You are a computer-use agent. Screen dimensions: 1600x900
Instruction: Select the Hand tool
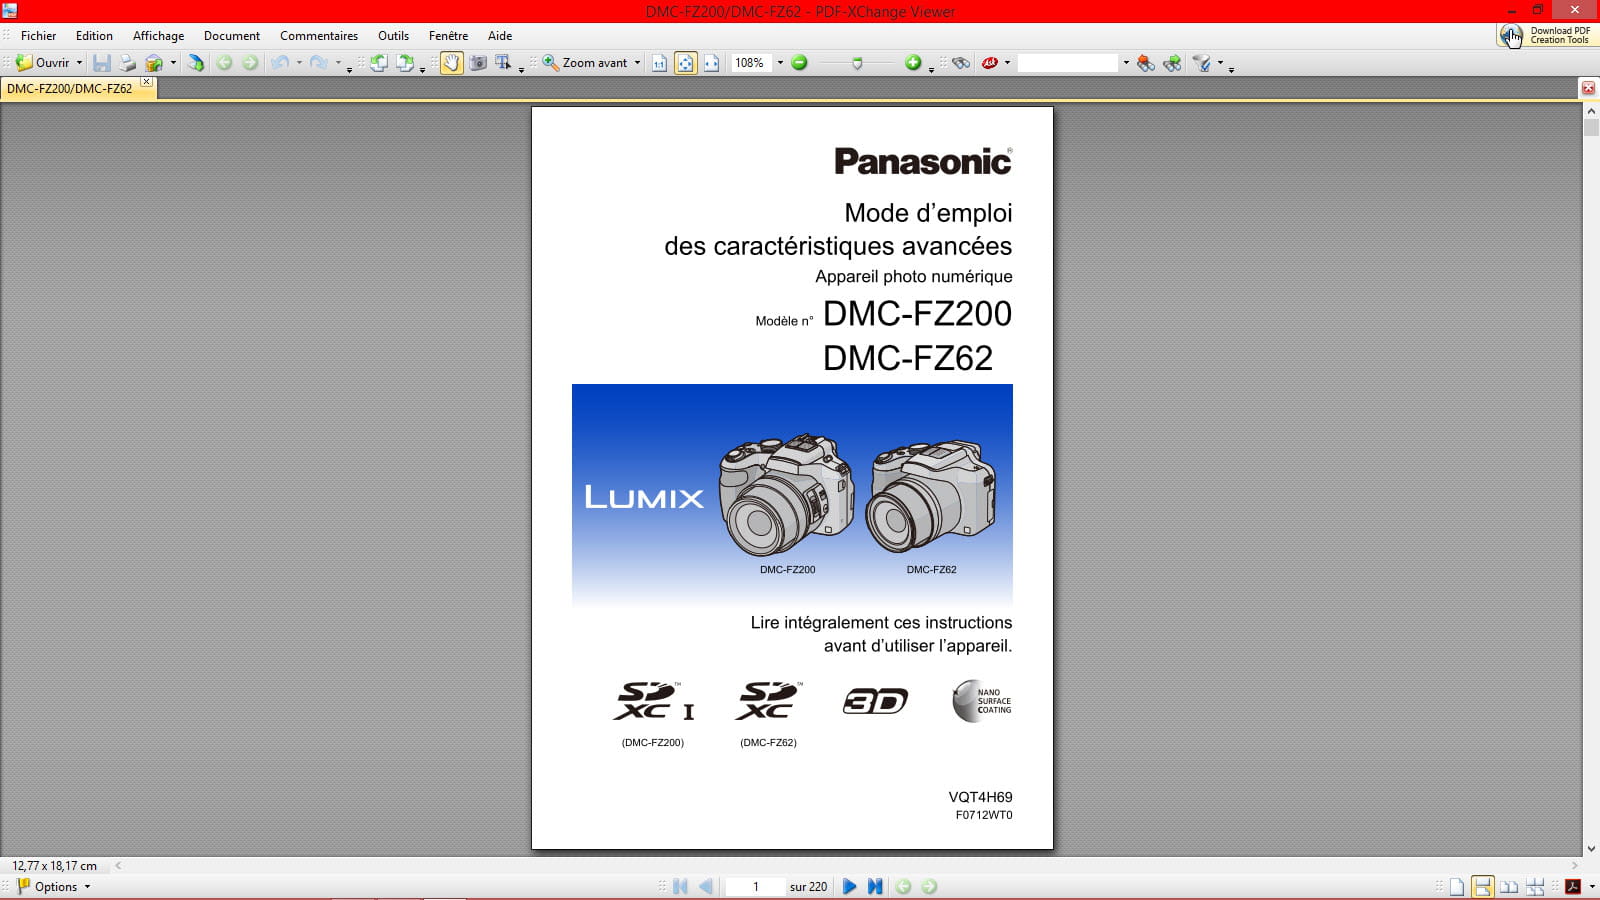click(x=452, y=63)
